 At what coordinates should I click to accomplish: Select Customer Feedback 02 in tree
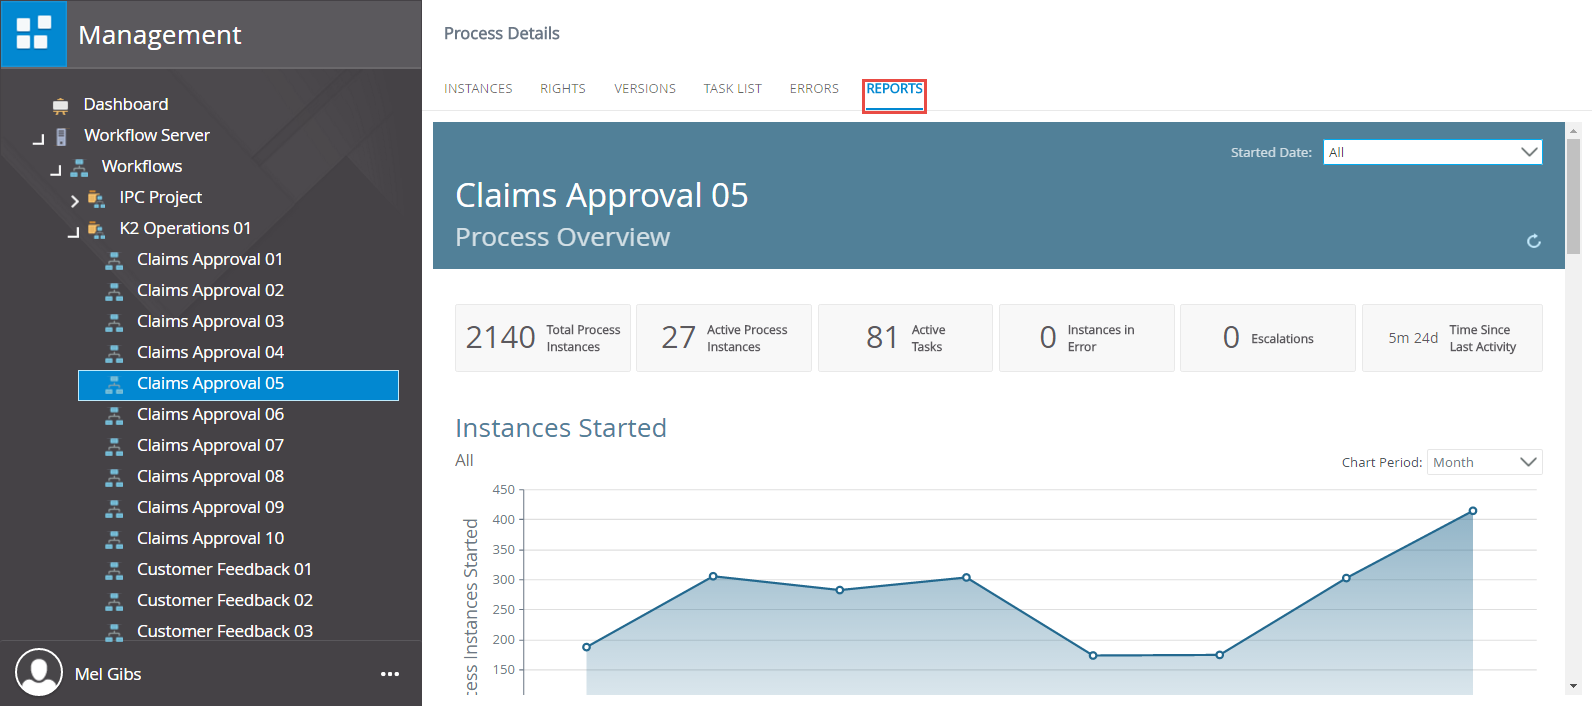pyautogui.click(x=224, y=600)
